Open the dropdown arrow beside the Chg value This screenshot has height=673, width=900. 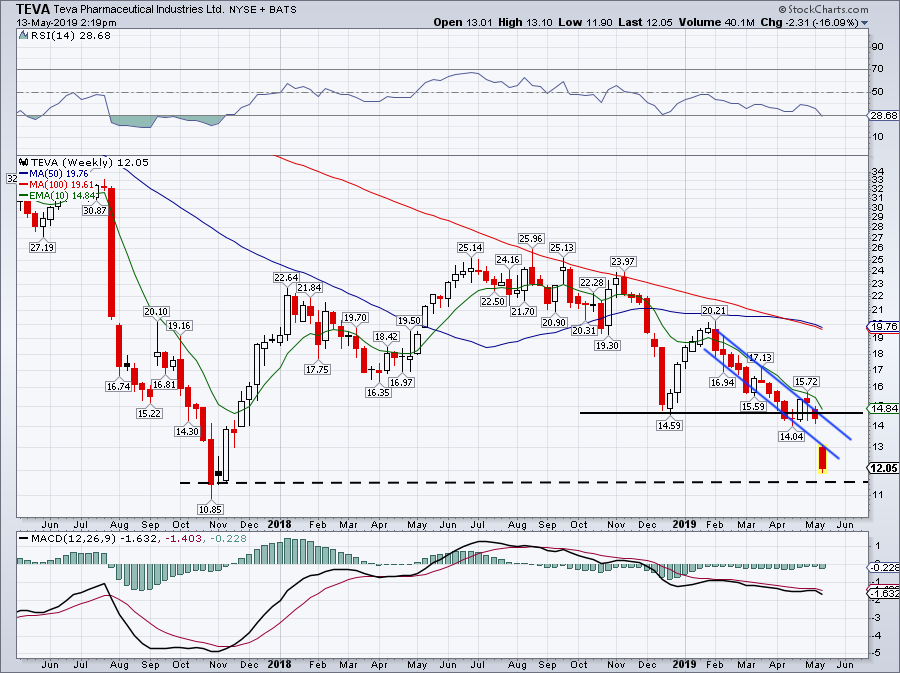tap(864, 23)
